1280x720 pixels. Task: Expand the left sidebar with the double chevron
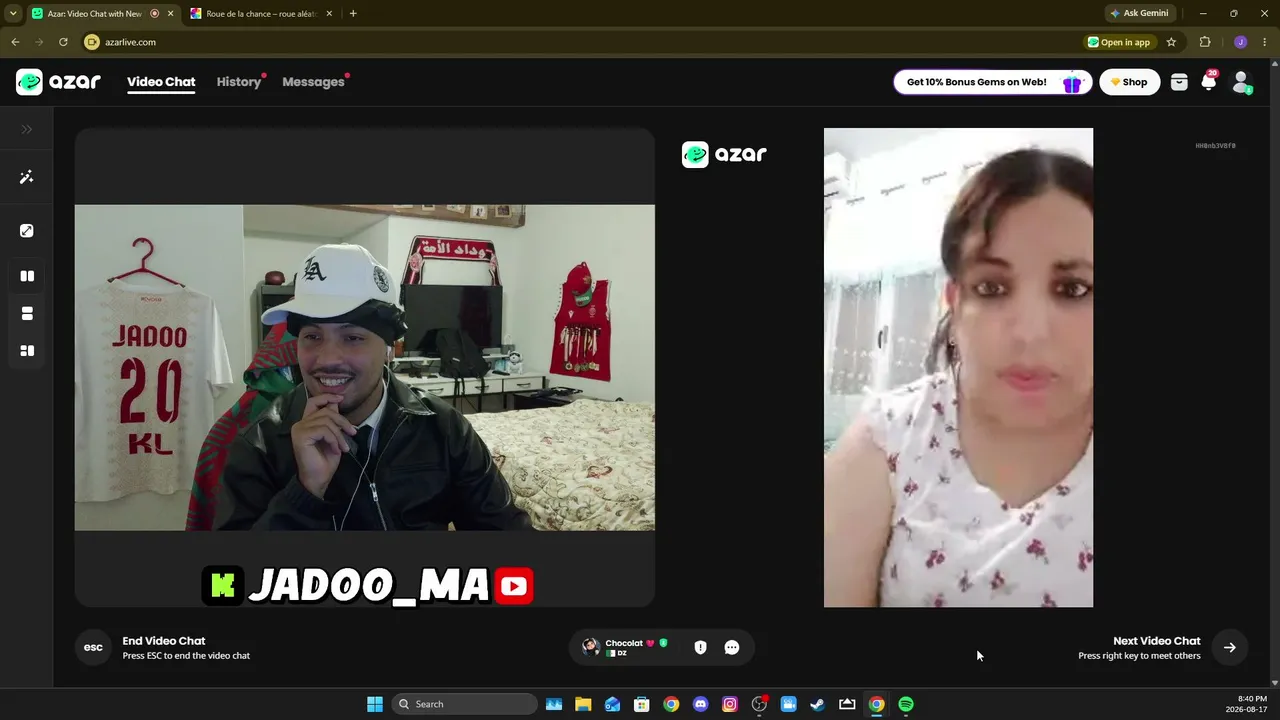(27, 129)
